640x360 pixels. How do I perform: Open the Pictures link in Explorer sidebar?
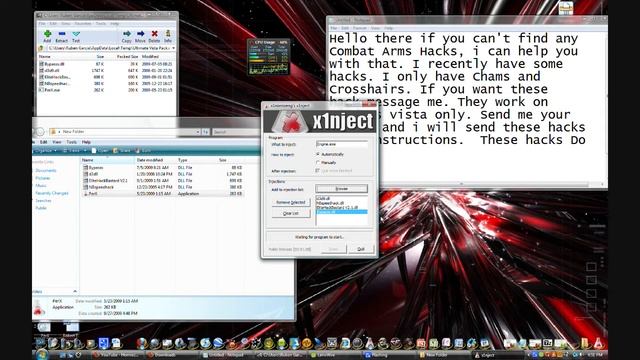[x=42, y=178]
